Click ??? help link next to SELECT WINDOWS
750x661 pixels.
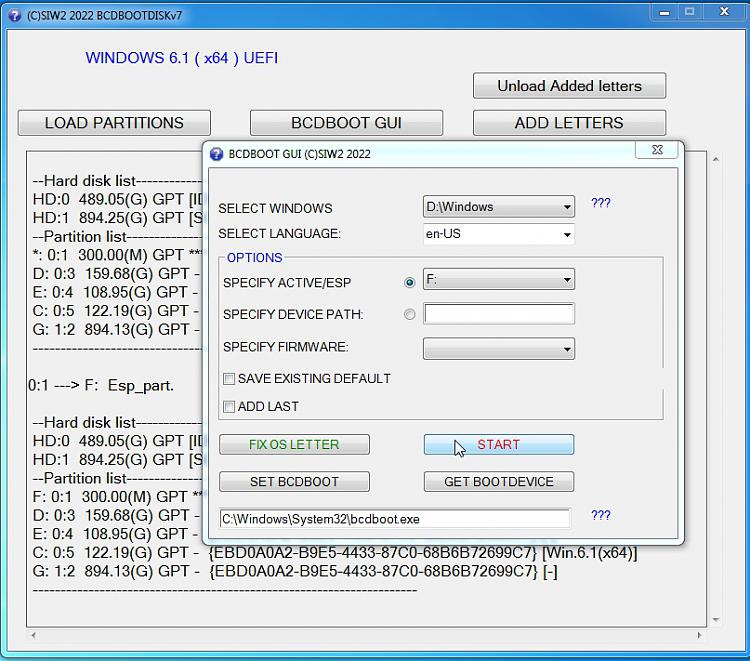[601, 203]
